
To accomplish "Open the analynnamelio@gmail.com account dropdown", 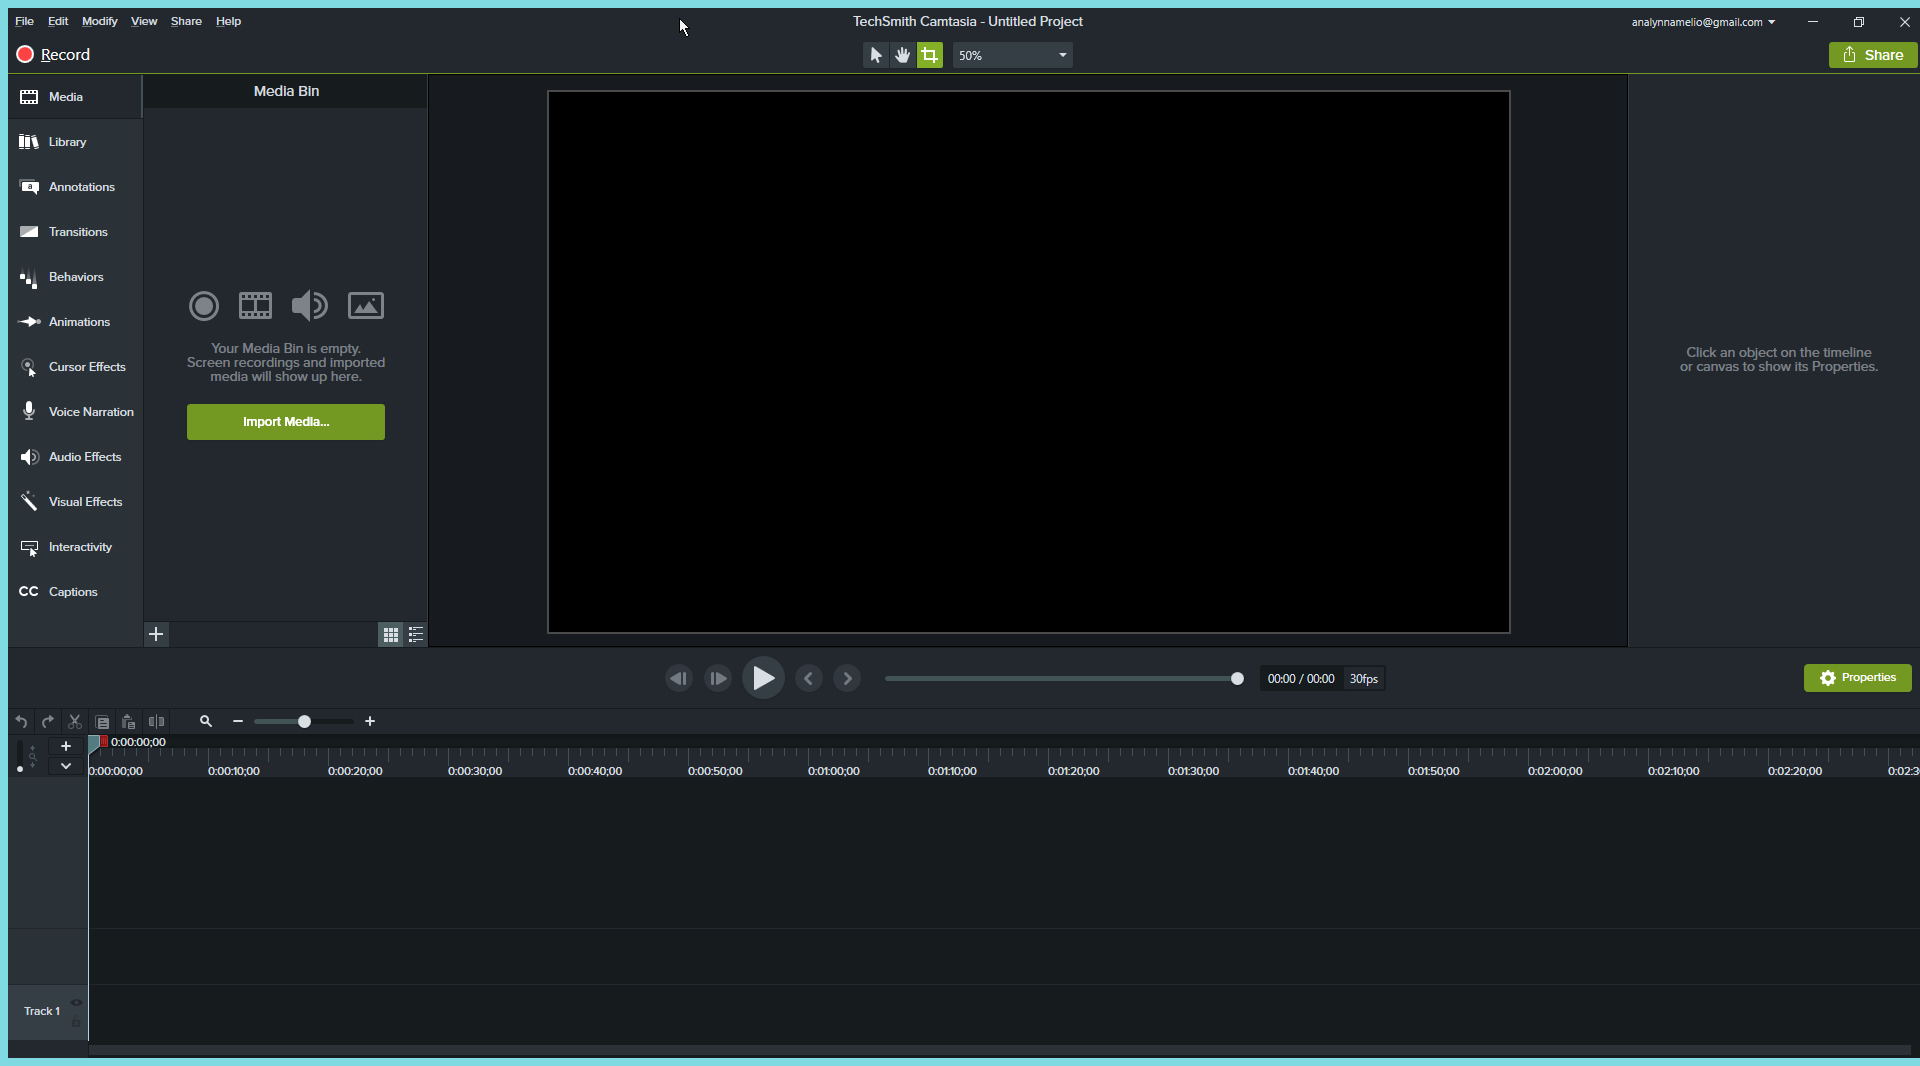I will [1703, 22].
